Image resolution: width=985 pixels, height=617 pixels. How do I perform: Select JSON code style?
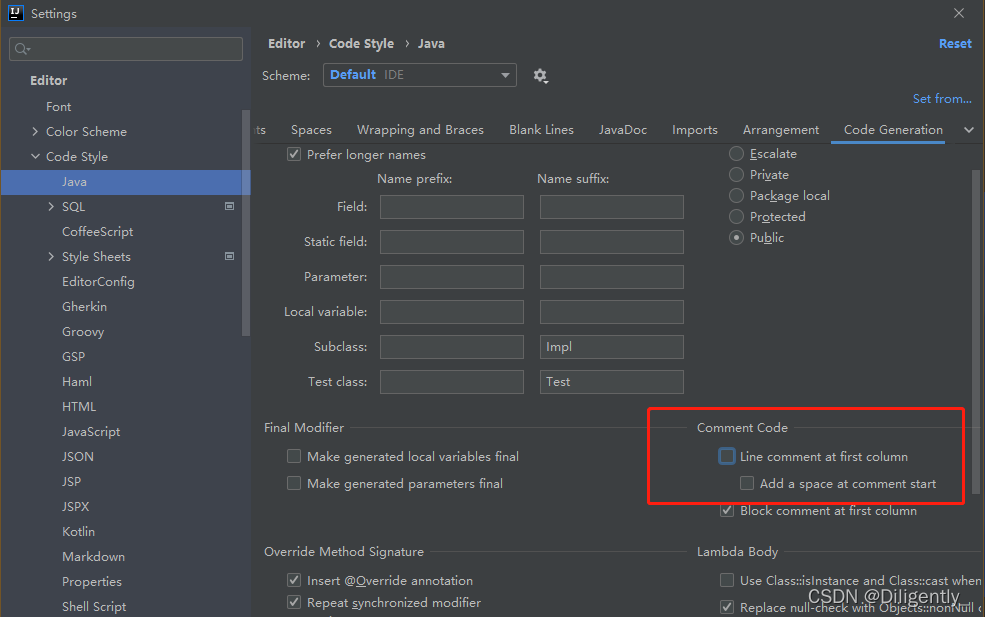point(77,457)
